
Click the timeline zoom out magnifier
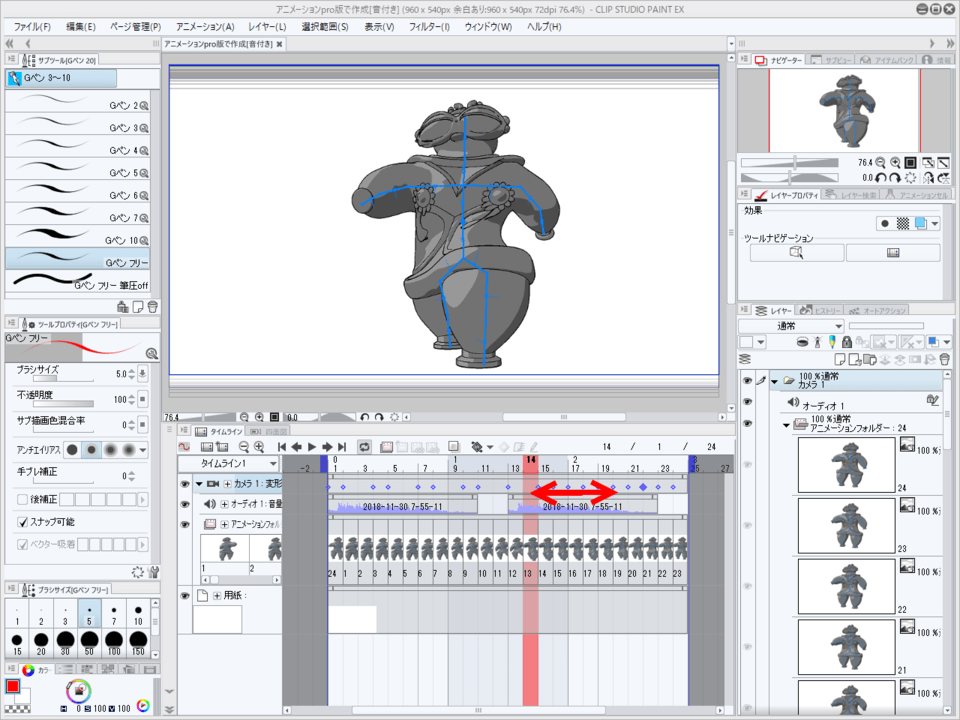tap(244, 447)
